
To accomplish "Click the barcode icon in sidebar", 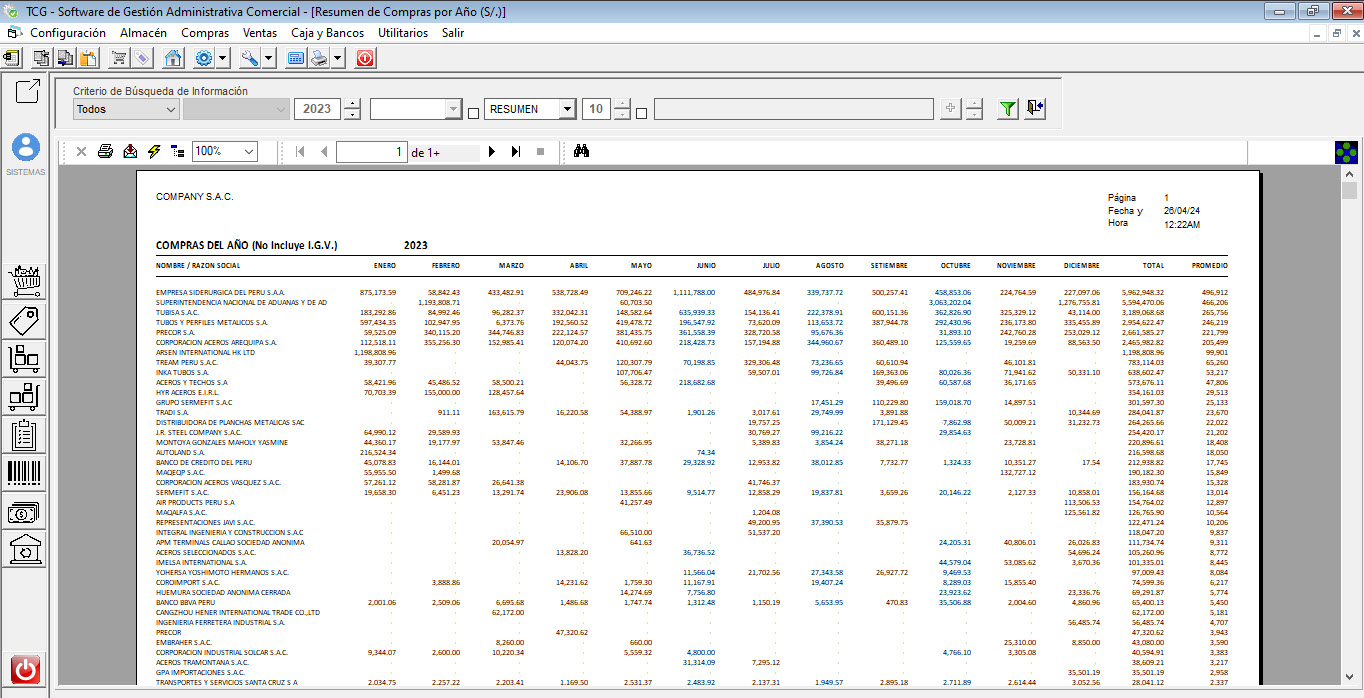I will pos(25,474).
